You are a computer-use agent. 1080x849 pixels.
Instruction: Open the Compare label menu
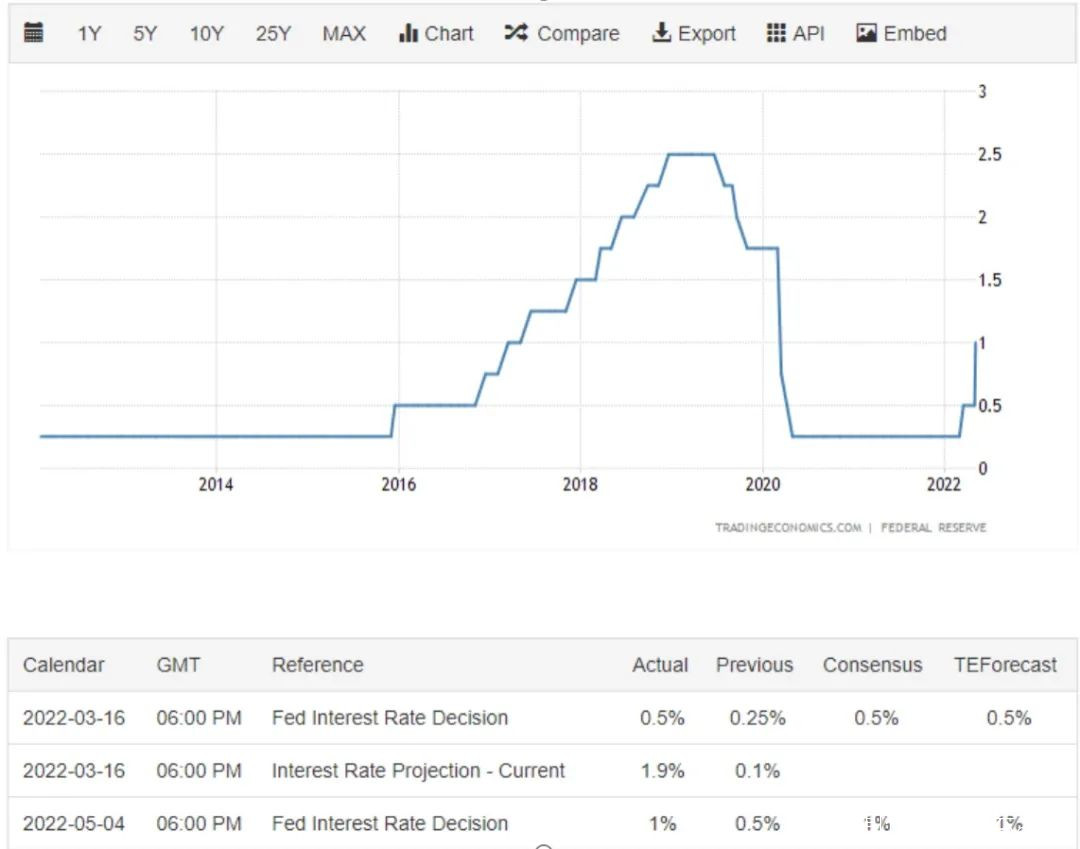click(x=578, y=33)
